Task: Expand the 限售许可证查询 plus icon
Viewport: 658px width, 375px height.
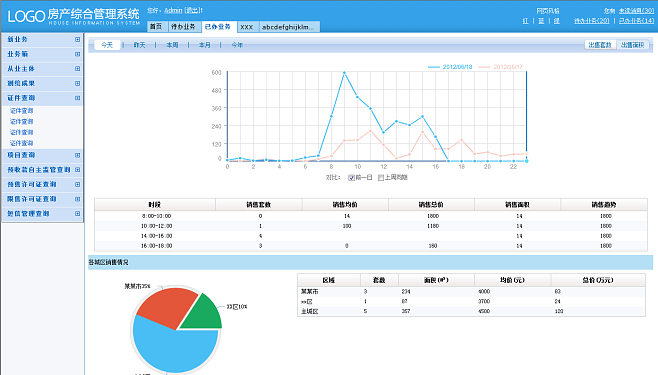Action: coord(77,199)
